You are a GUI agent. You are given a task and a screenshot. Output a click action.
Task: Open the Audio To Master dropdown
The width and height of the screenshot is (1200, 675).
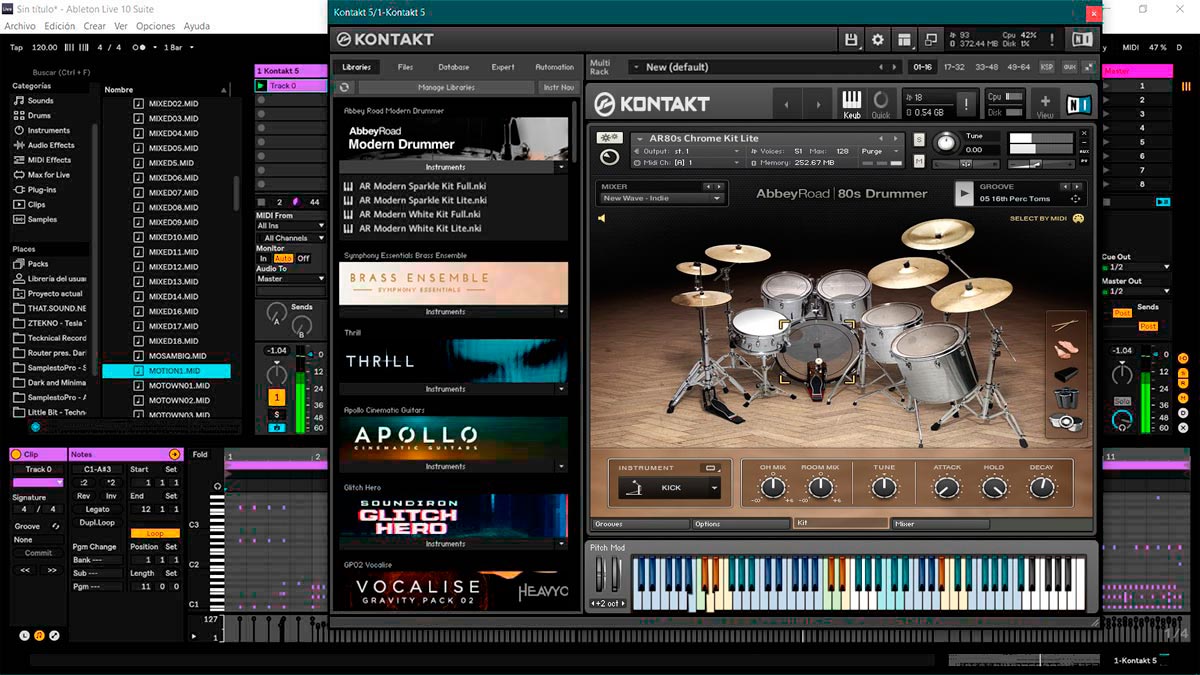click(x=291, y=279)
